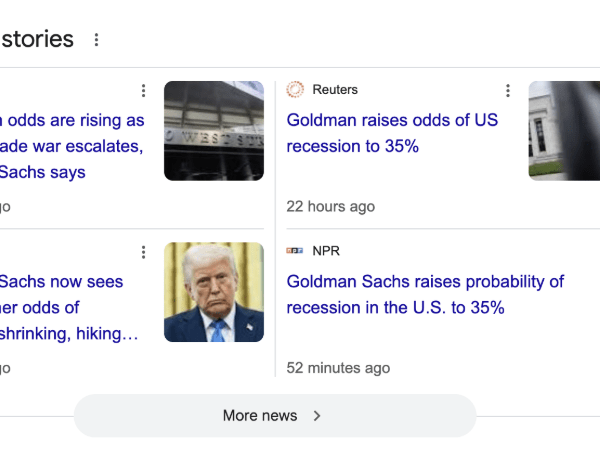Click the 'stories' section heading
600x456 pixels.
point(37,39)
